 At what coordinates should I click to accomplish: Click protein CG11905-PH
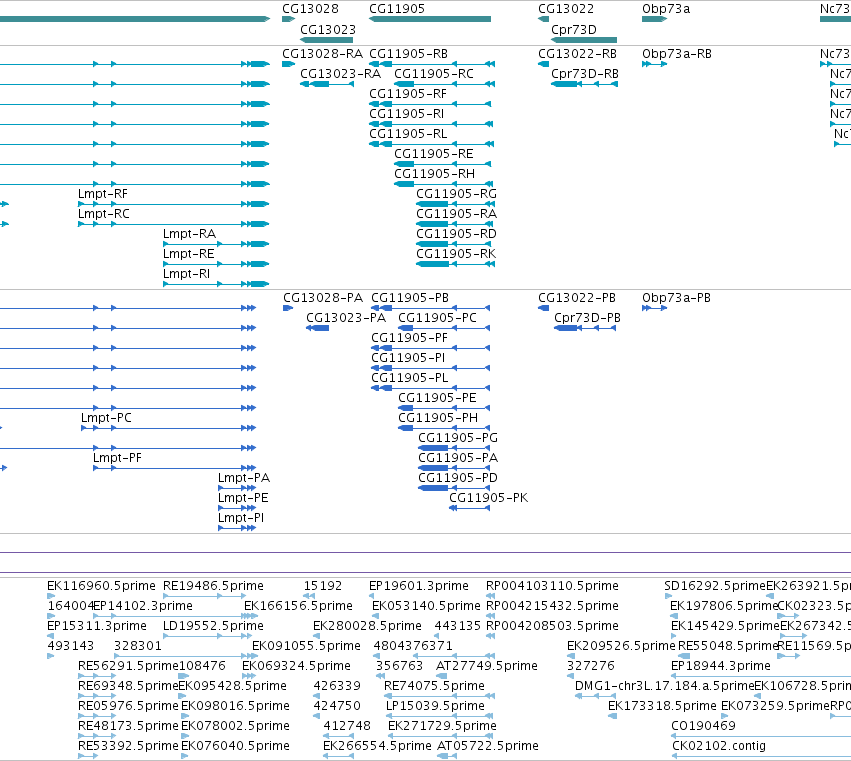coord(438,418)
